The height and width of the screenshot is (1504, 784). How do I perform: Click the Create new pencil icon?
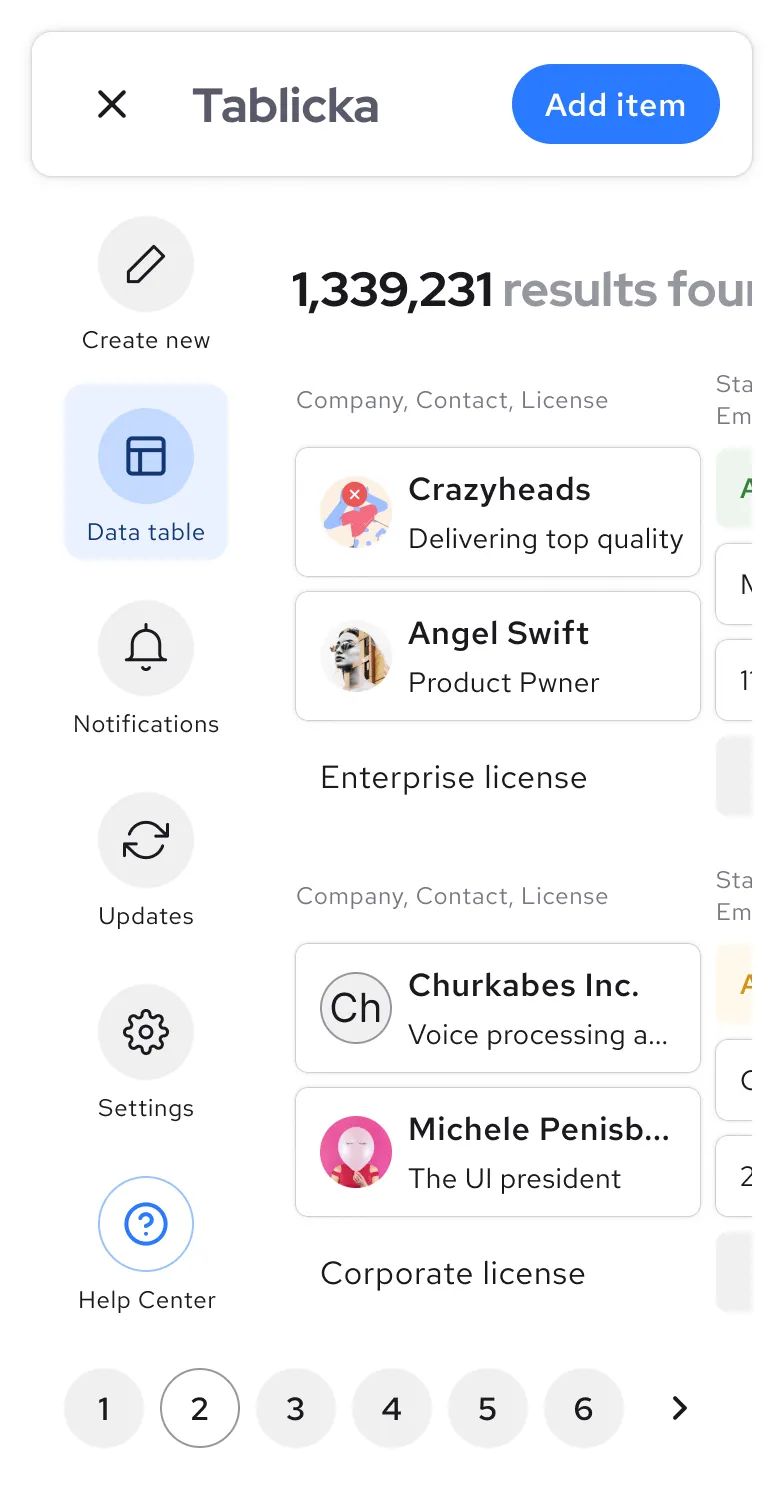pos(146,265)
